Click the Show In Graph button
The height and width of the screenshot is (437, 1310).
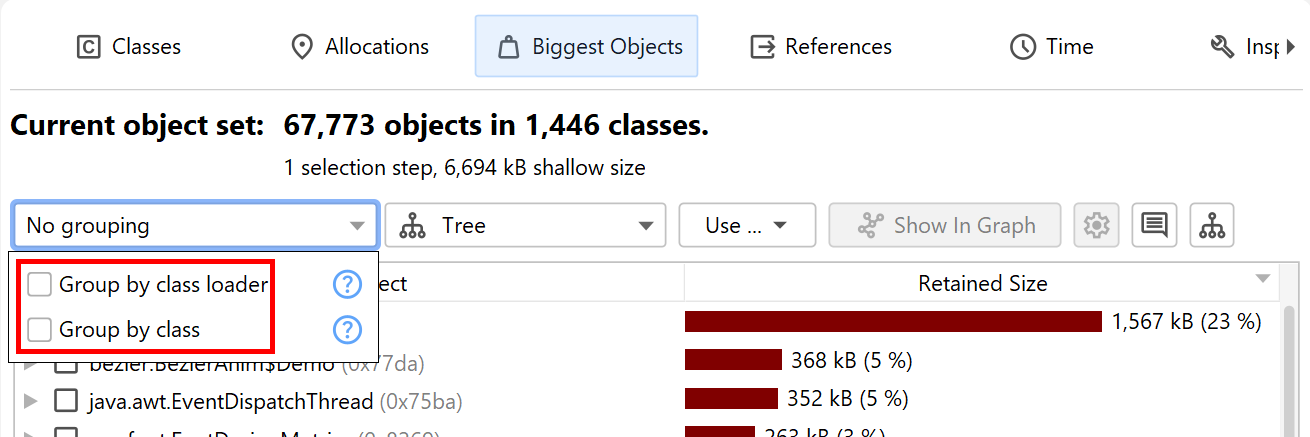(946, 225)
